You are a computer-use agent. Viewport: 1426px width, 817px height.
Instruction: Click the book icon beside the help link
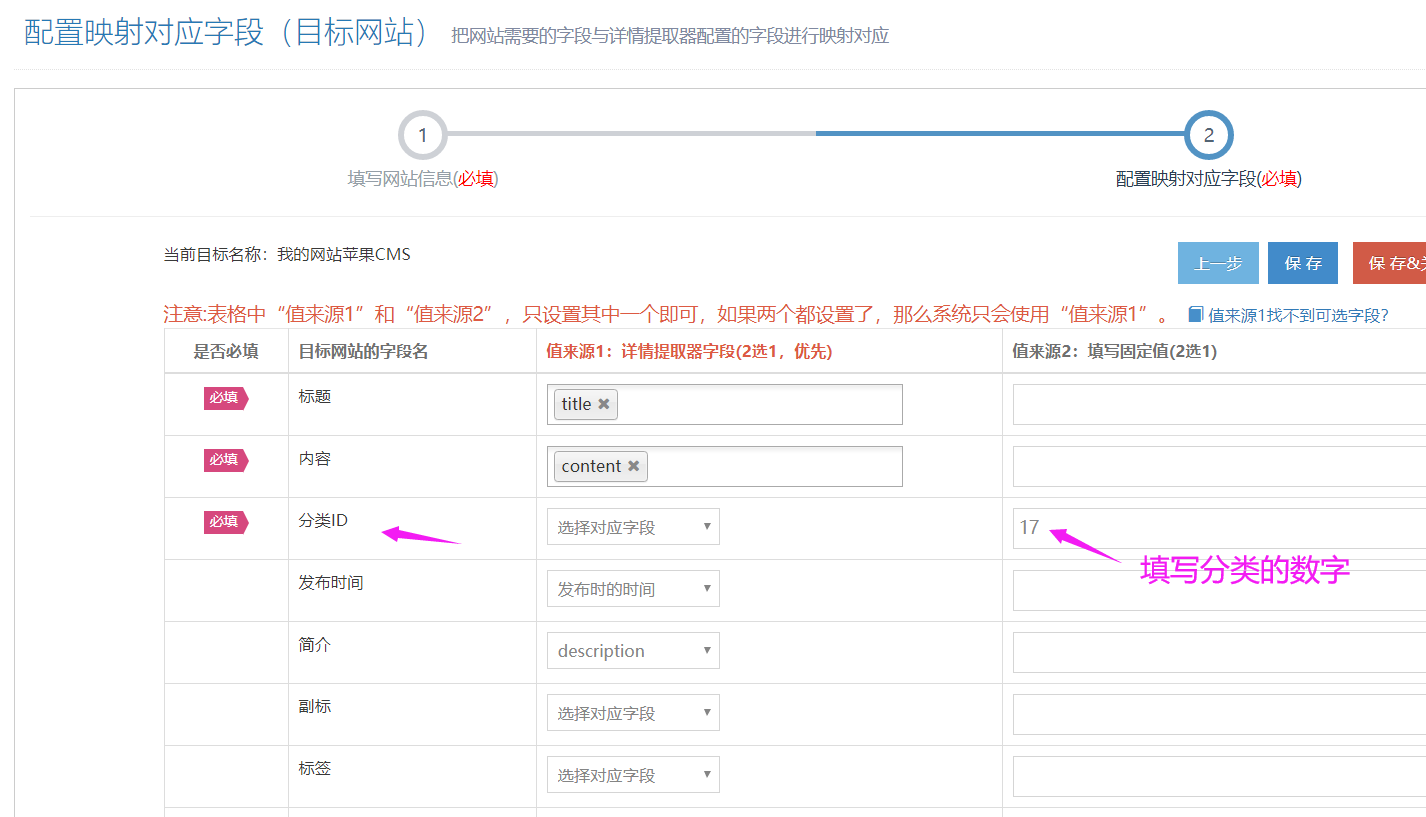pyautogui.click(x=1195, y=315)
